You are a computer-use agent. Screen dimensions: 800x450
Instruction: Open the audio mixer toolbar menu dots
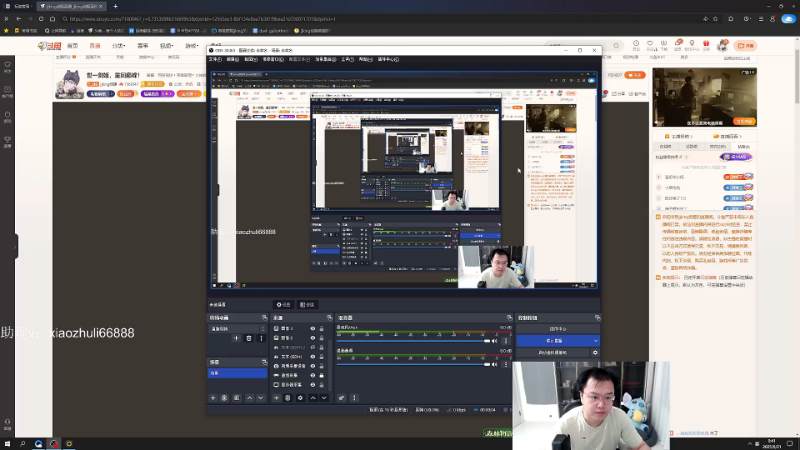click(354, 398)
